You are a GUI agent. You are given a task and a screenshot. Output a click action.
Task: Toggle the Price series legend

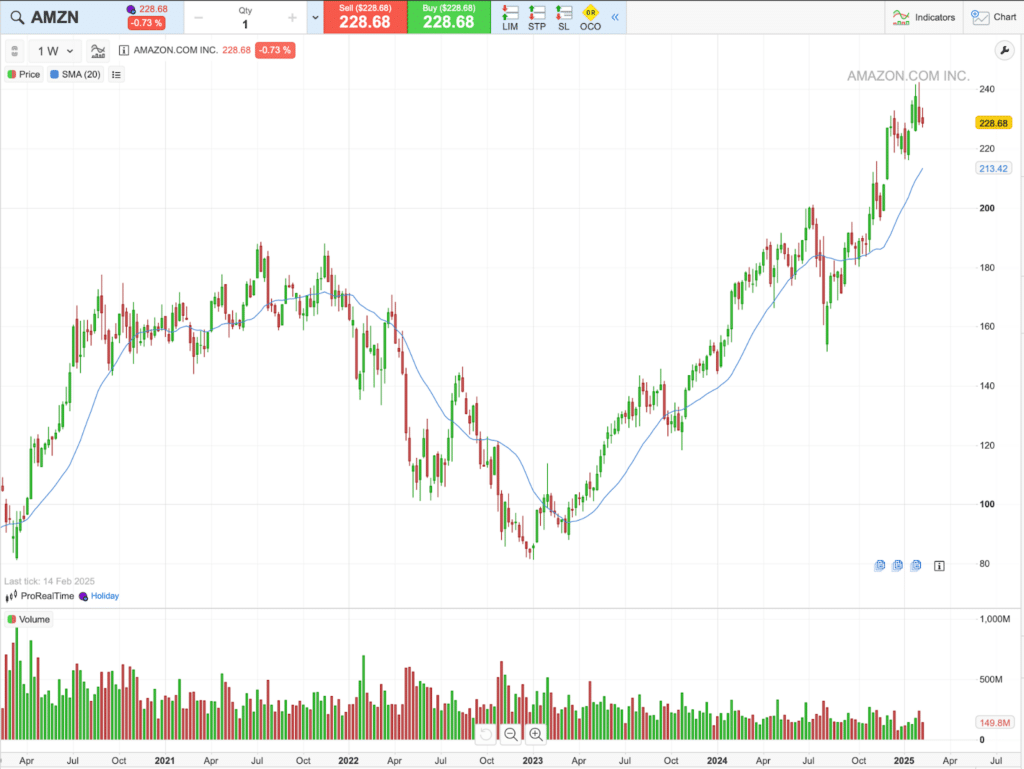24,74
